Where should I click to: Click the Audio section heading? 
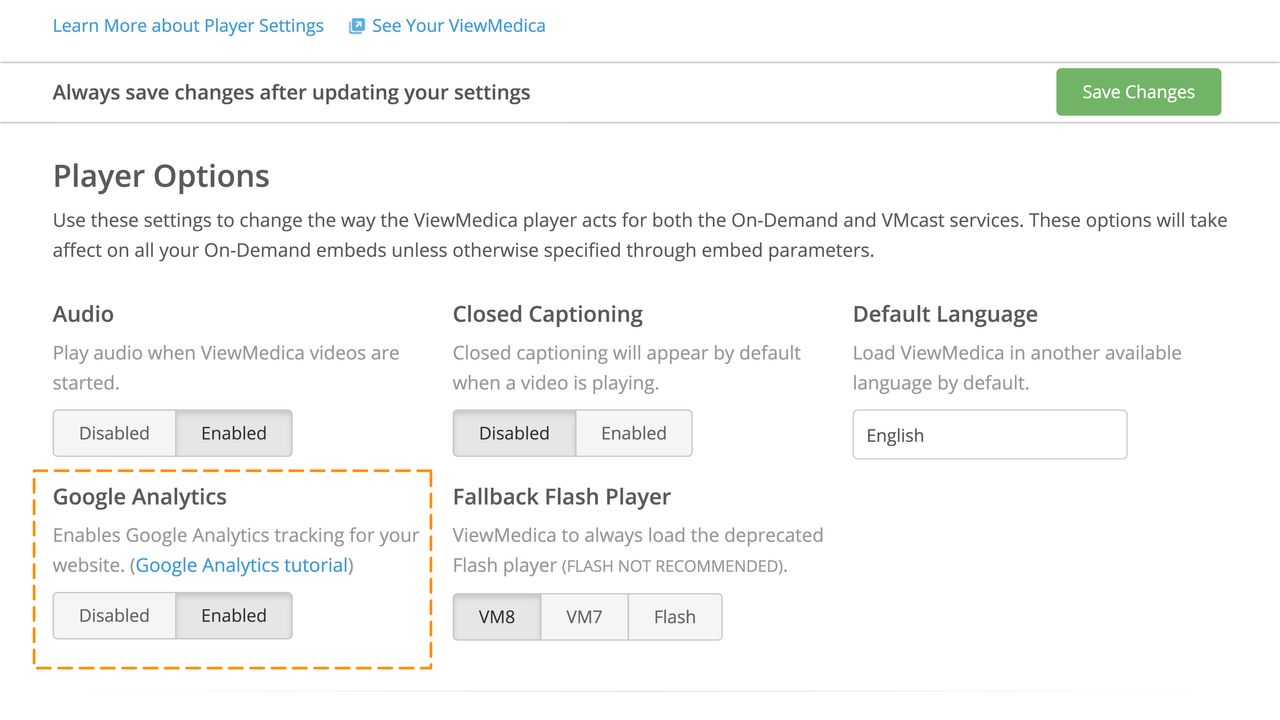(83, 314)
